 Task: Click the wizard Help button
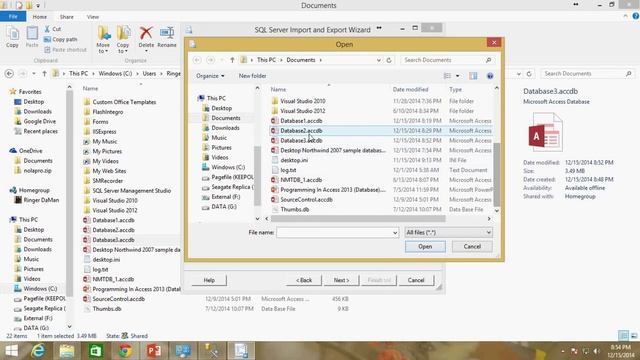pyautogui.click(x=209, y=280)
